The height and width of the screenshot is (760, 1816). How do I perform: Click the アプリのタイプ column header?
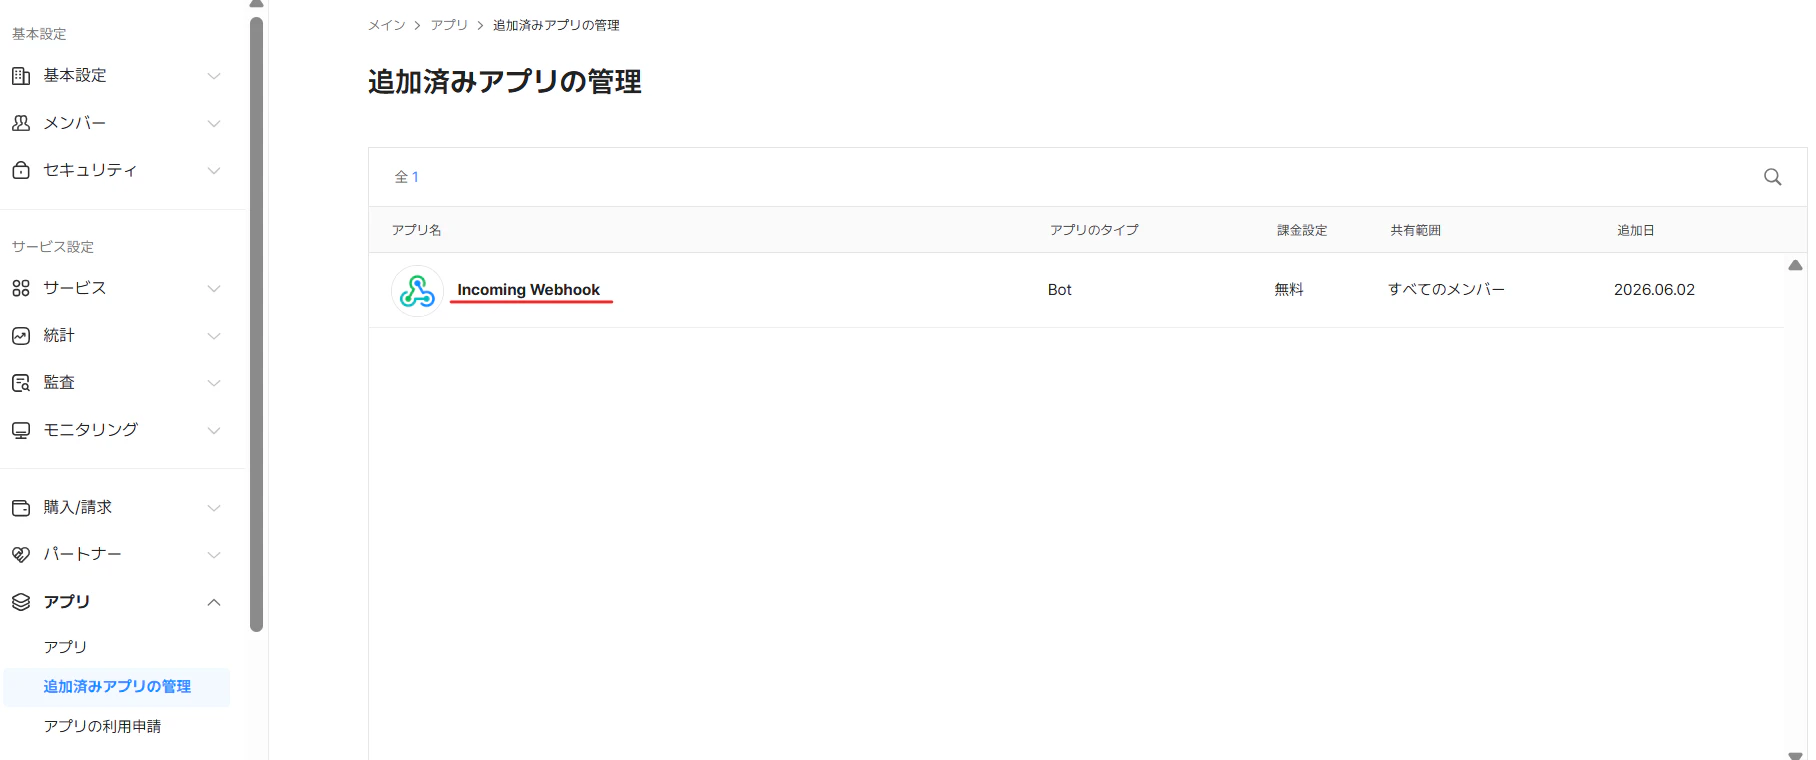click(x=1094, y=230)
